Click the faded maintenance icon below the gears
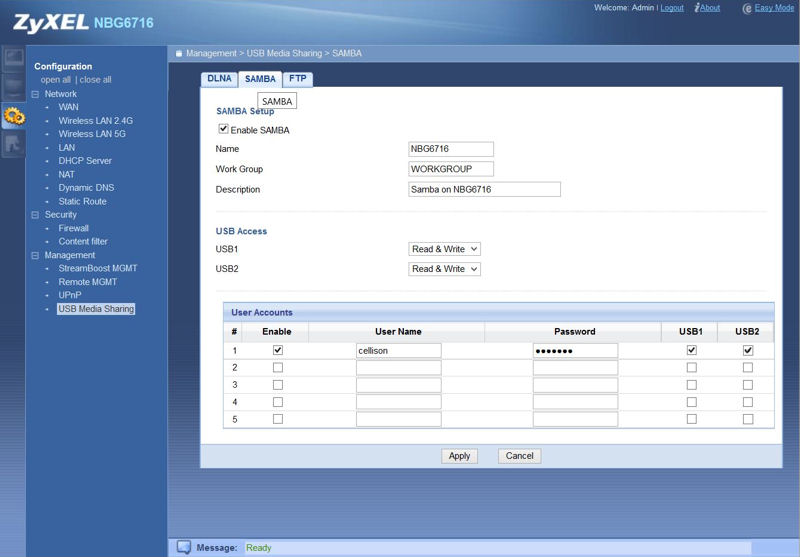The width and height of the screenshot is (800, 557). click(14, 144)
